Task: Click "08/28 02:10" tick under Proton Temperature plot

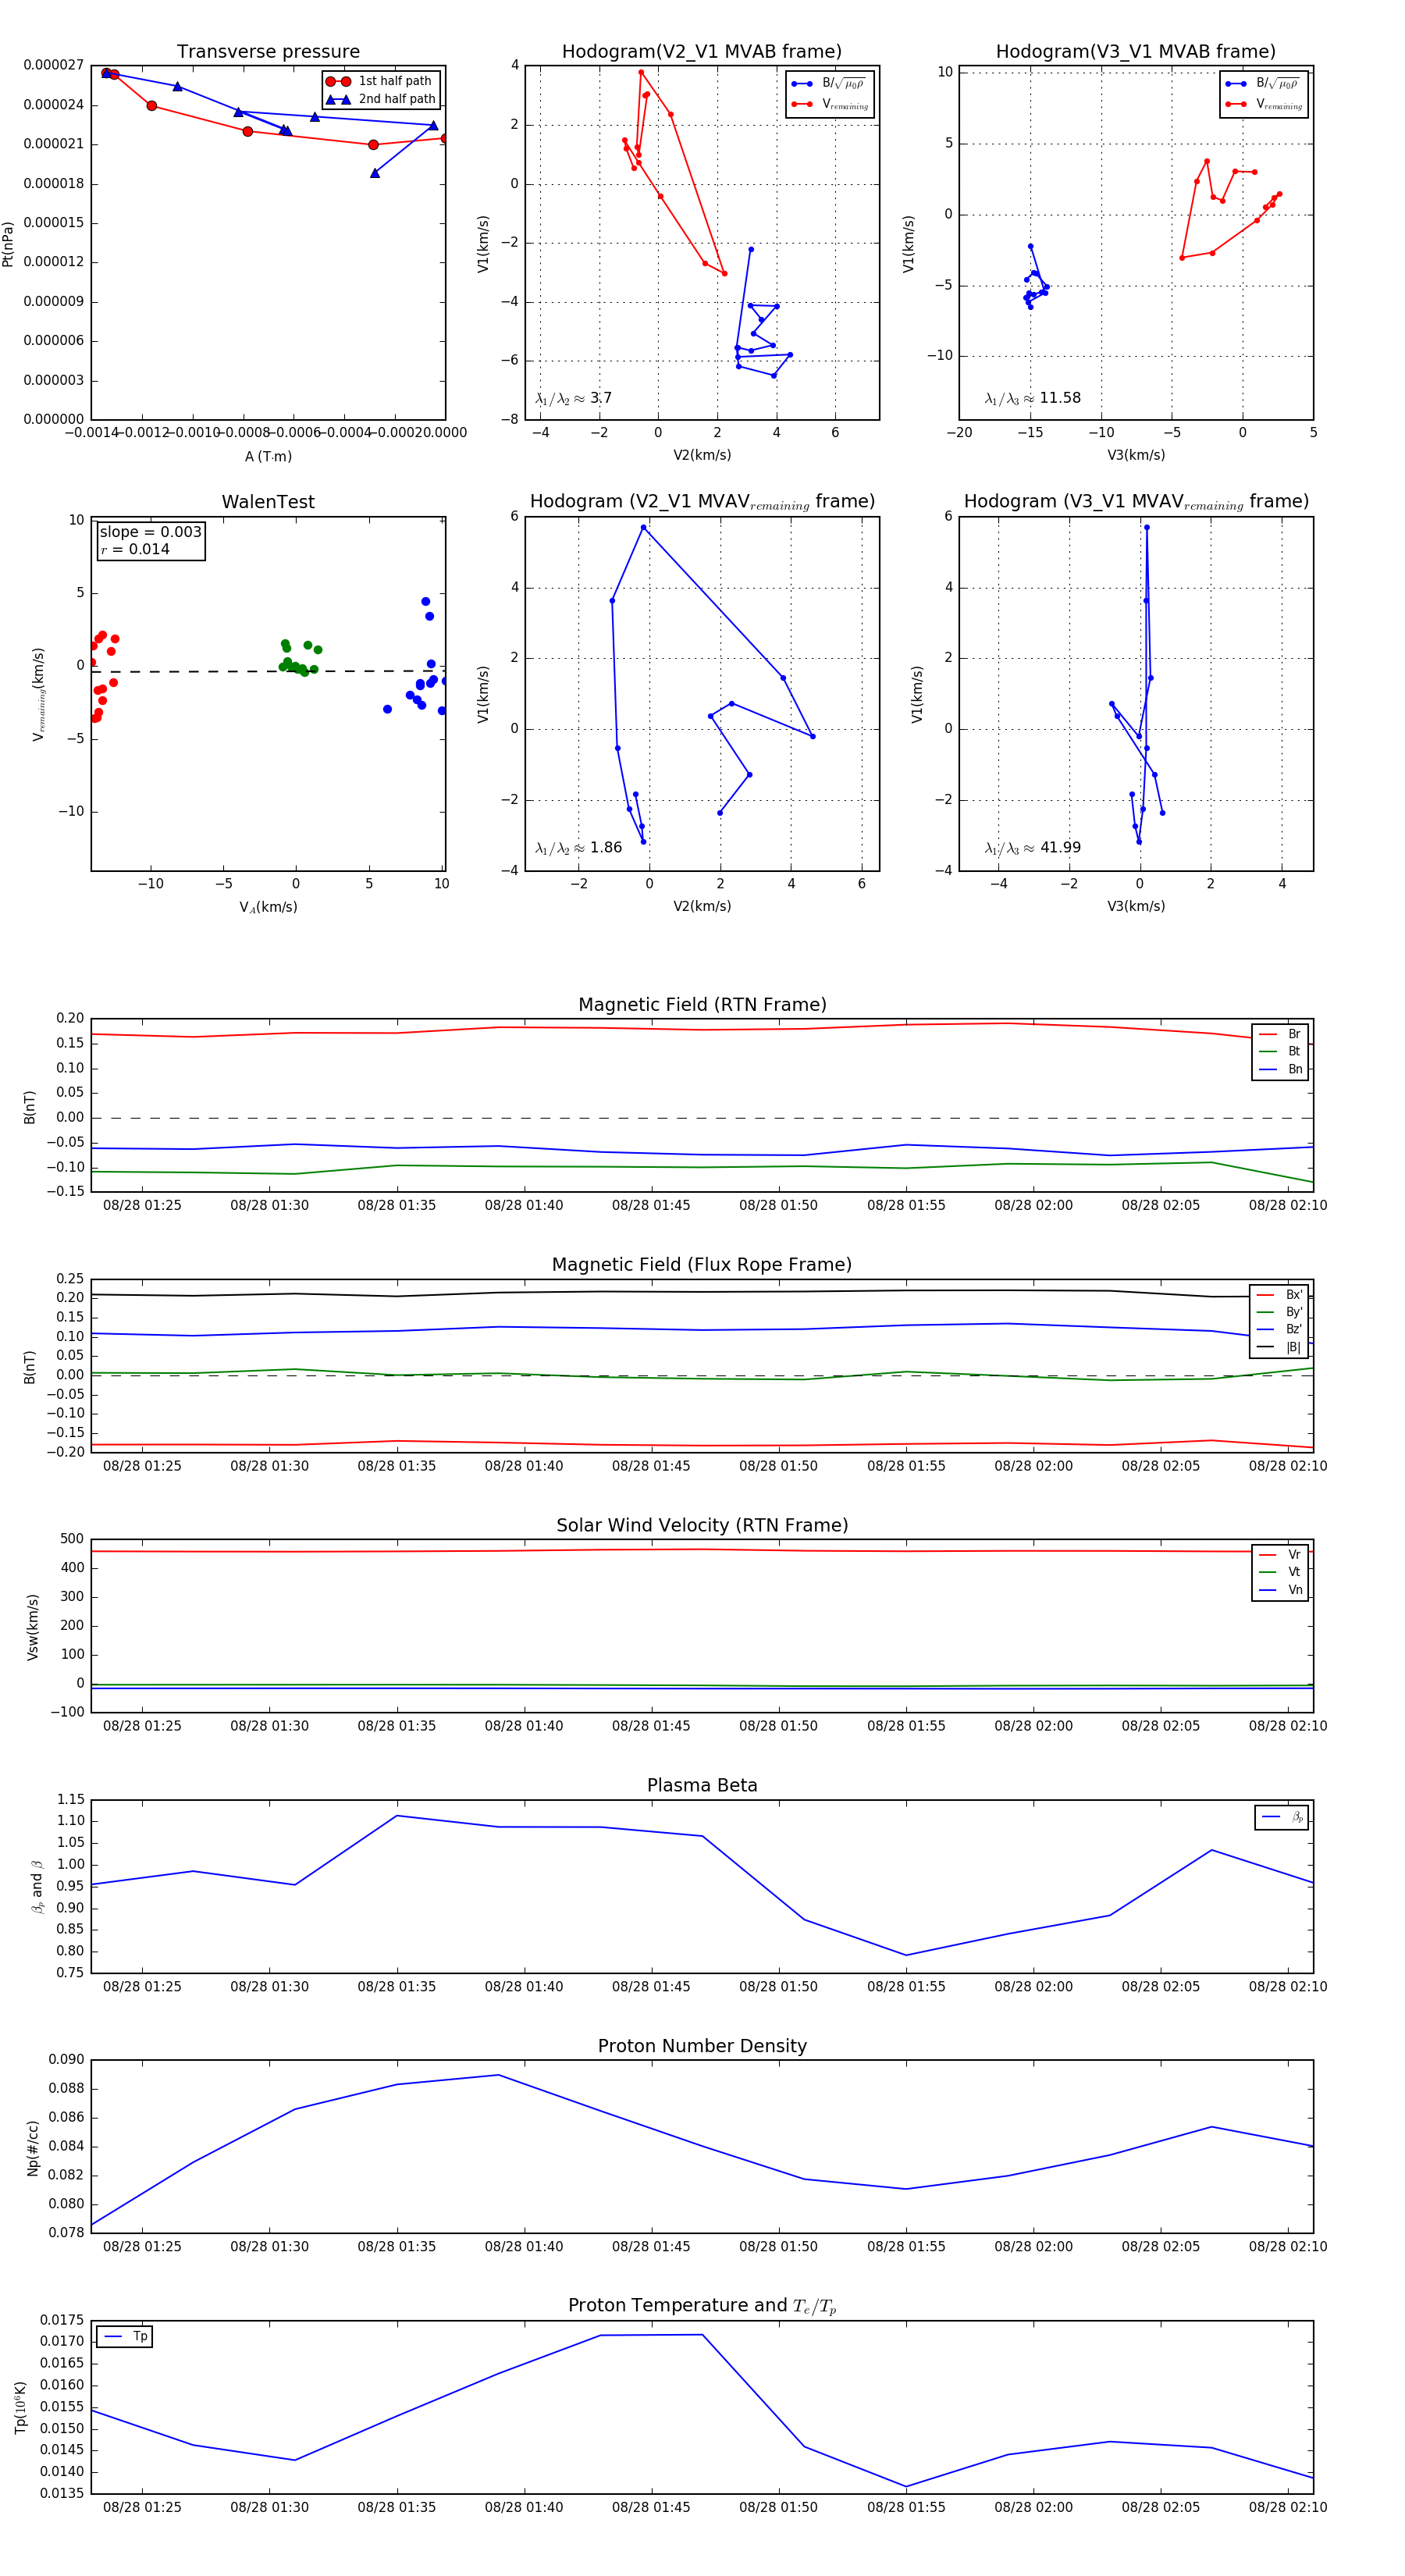Action: (x=1287, y=2507)
